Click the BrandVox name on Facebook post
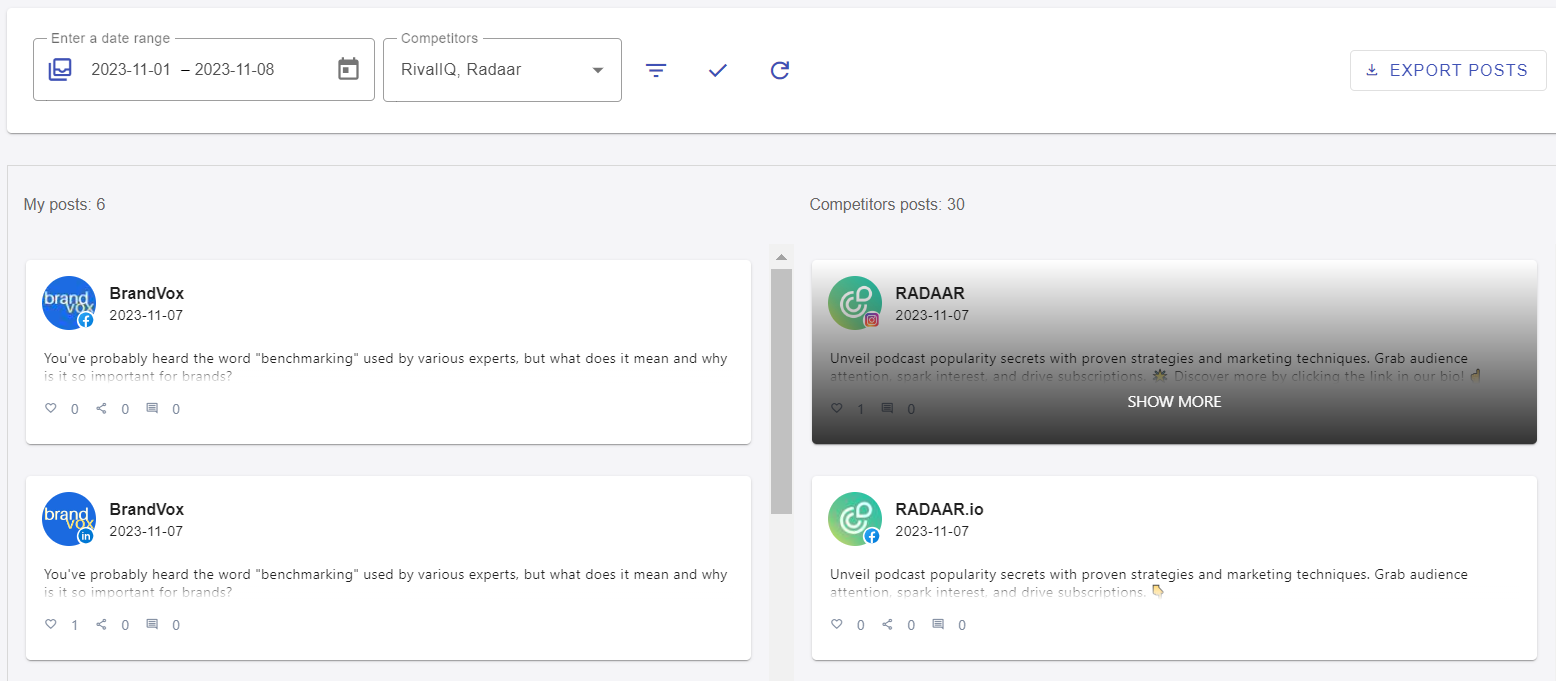 click(147, 293)
